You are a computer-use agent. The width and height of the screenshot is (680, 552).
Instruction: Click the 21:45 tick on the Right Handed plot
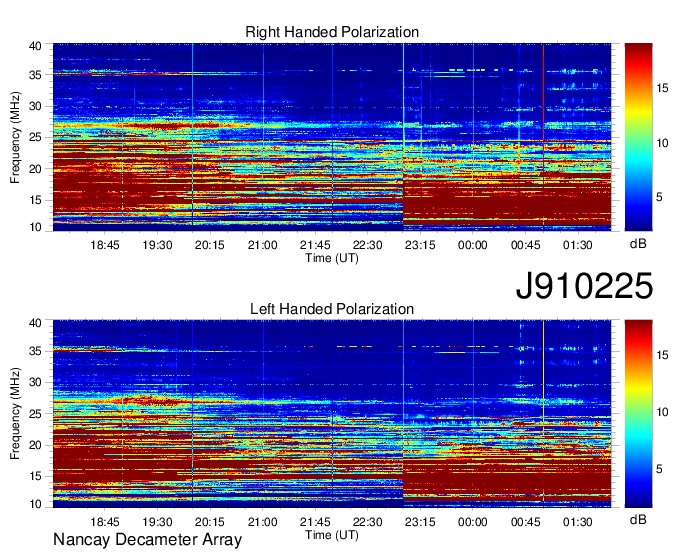click(315, 245)
